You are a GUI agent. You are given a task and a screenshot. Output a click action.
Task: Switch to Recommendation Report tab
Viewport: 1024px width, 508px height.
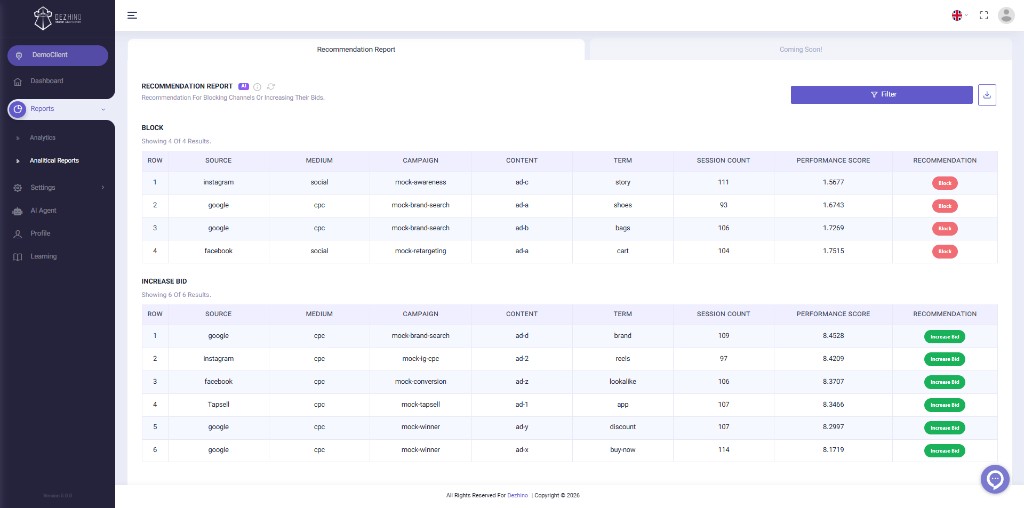click(356, 50)
